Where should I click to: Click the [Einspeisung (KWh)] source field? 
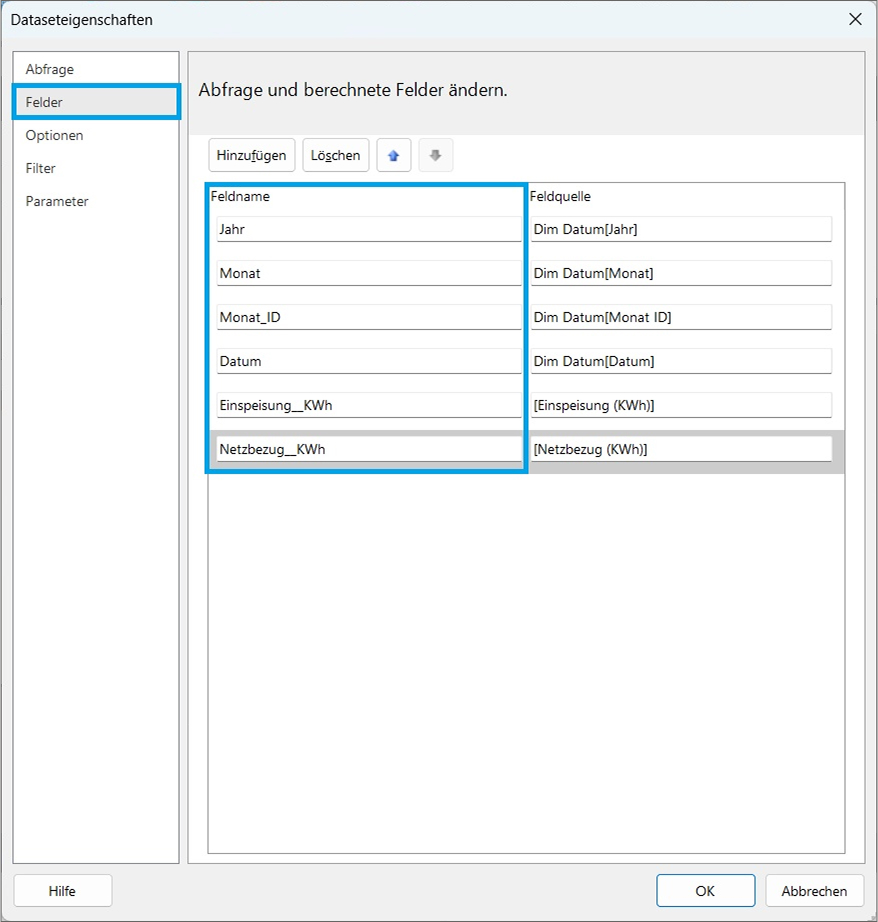click(x=680, y=405)
